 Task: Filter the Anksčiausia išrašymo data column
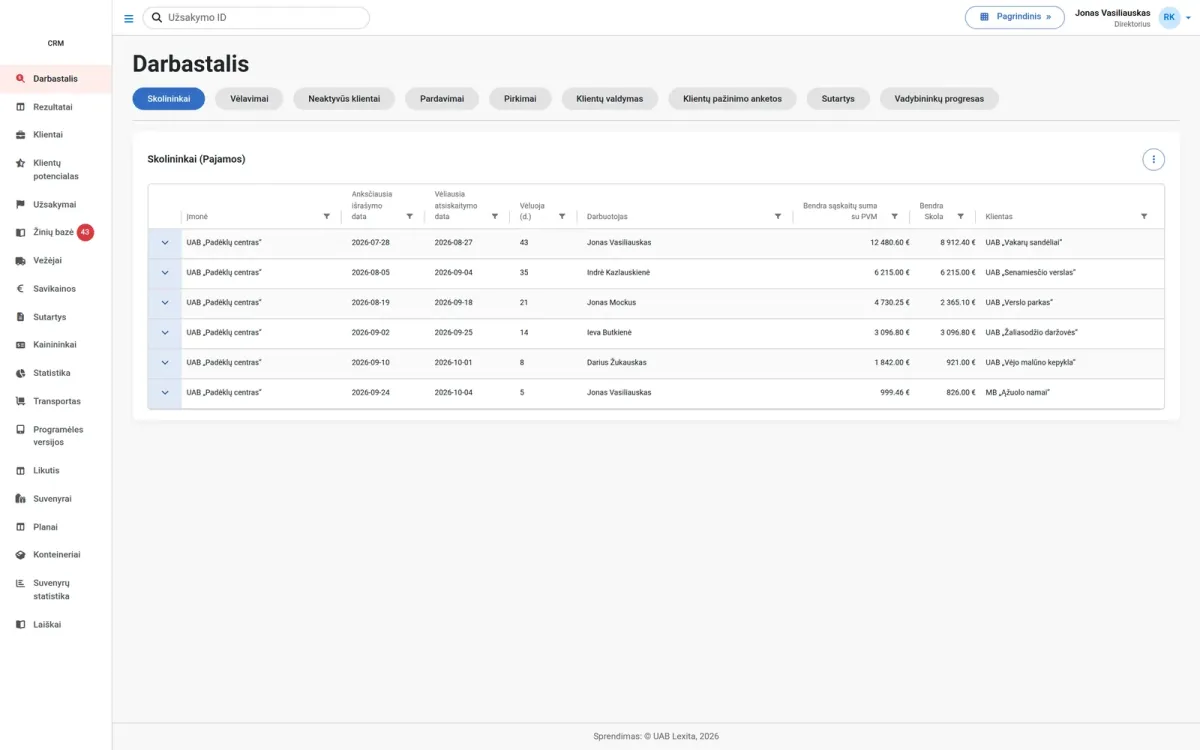(409, 216)
